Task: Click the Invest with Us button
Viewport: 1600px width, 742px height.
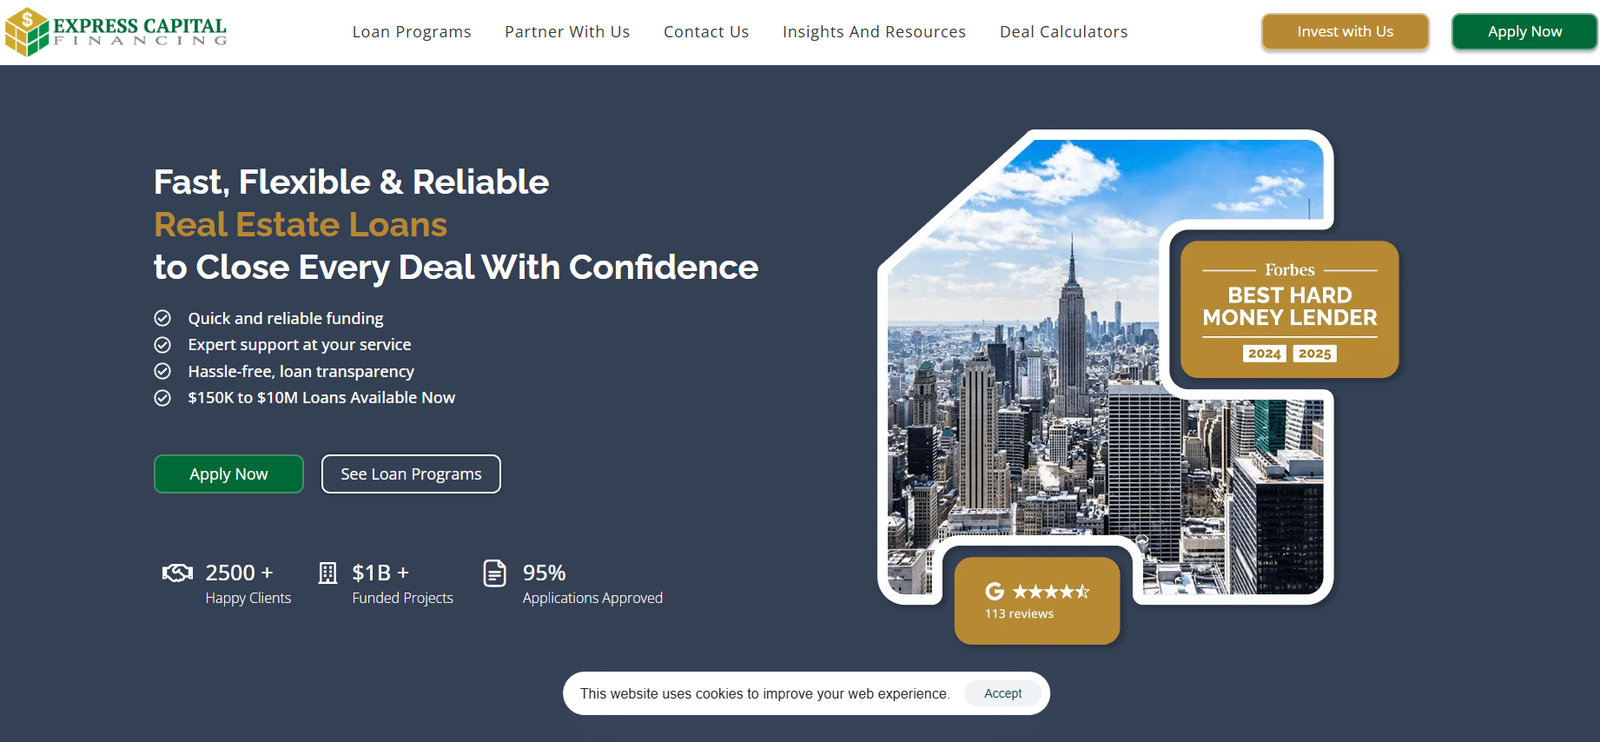Action: point(1345,32)
